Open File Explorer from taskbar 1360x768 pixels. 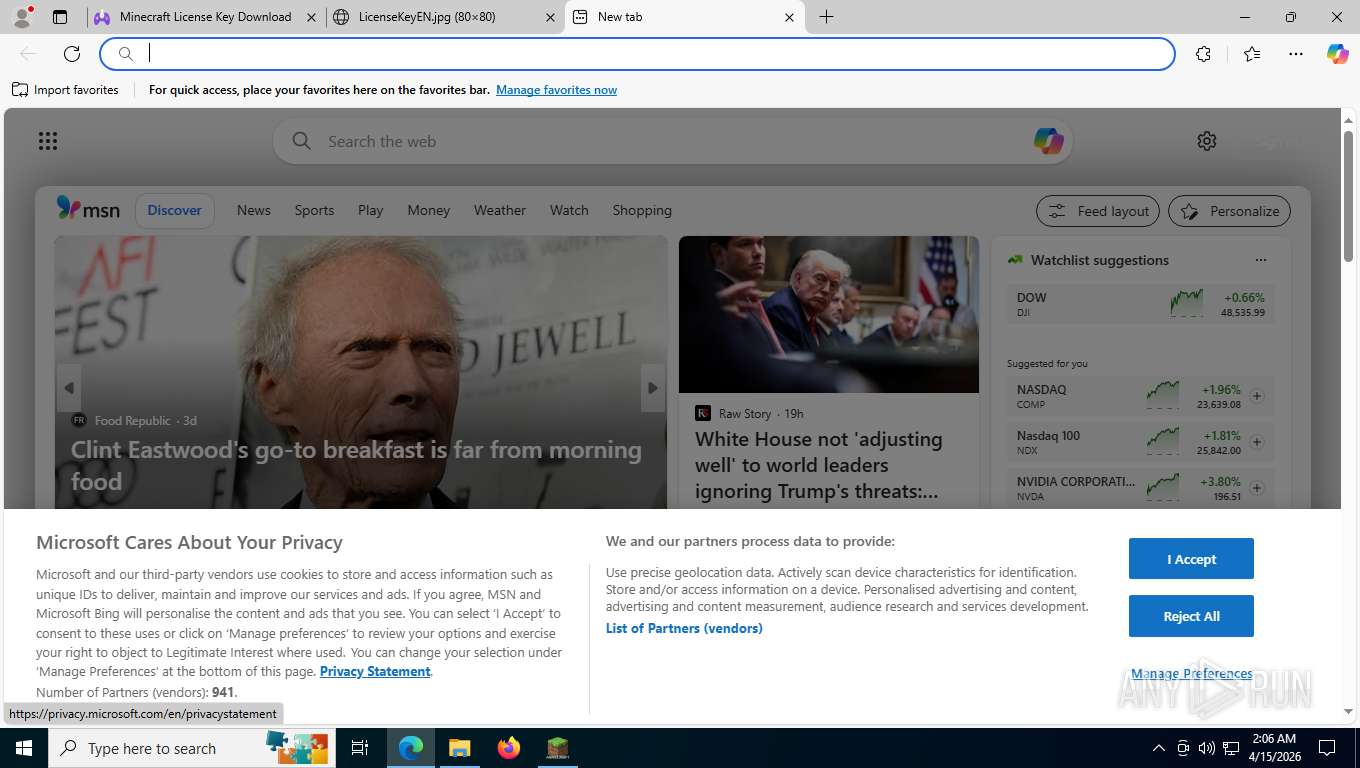tap(459, 748)
